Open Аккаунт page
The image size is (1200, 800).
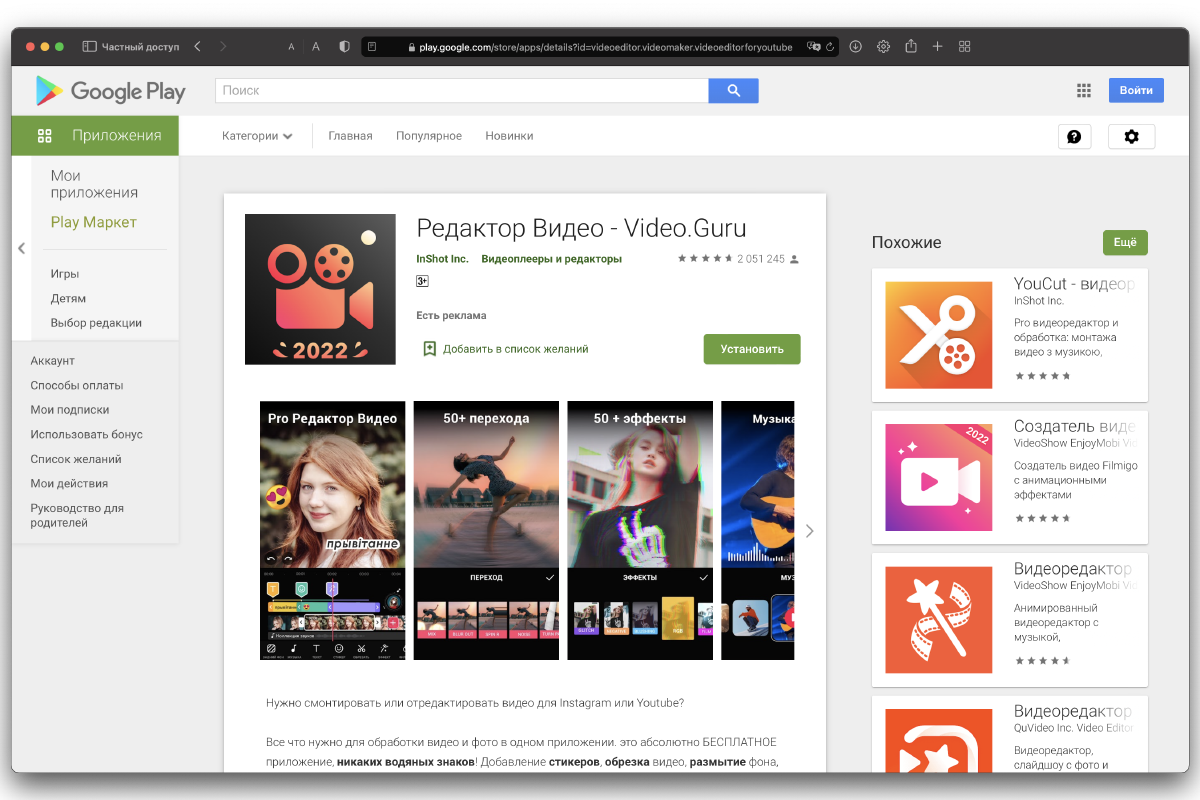52,361
